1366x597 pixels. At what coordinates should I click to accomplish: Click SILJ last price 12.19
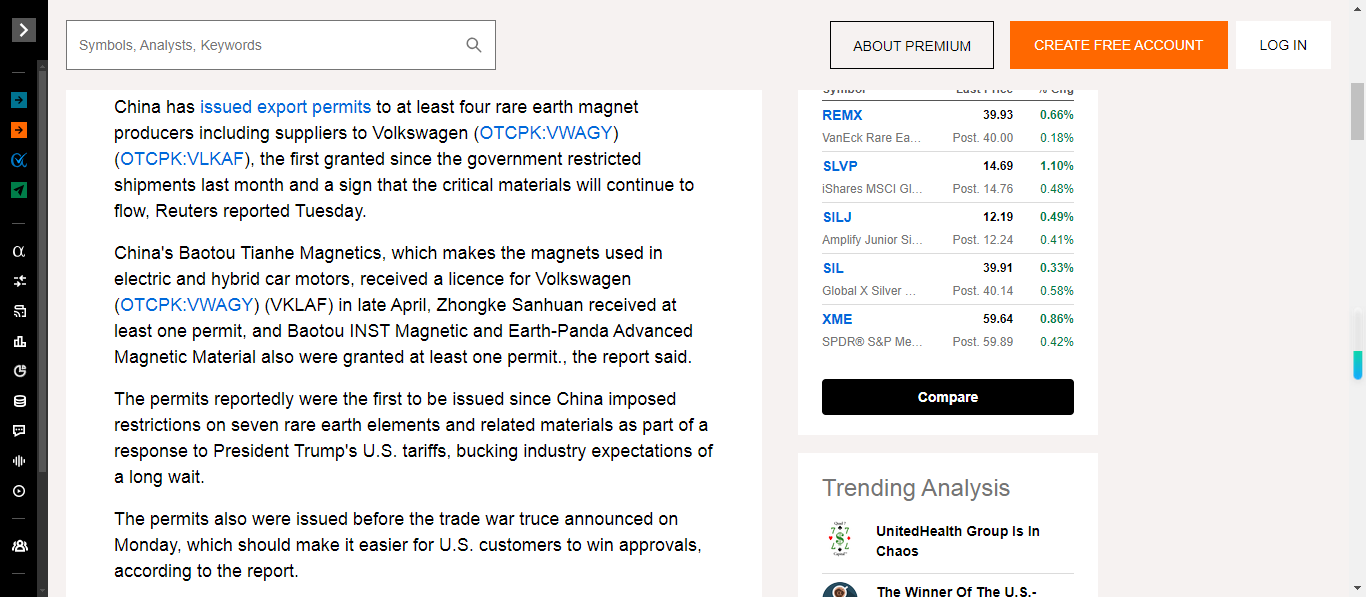point(998,217)
